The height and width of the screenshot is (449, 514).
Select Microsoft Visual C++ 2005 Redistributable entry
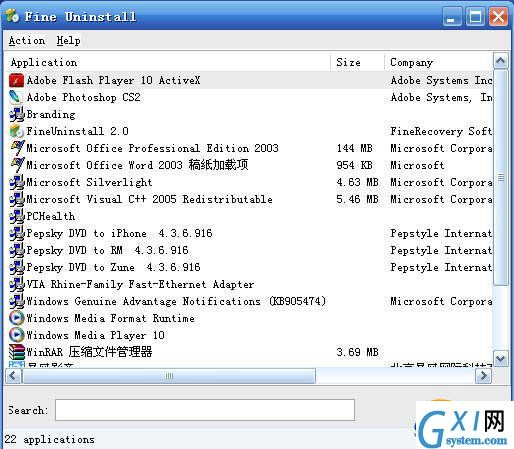coord(149,199)
